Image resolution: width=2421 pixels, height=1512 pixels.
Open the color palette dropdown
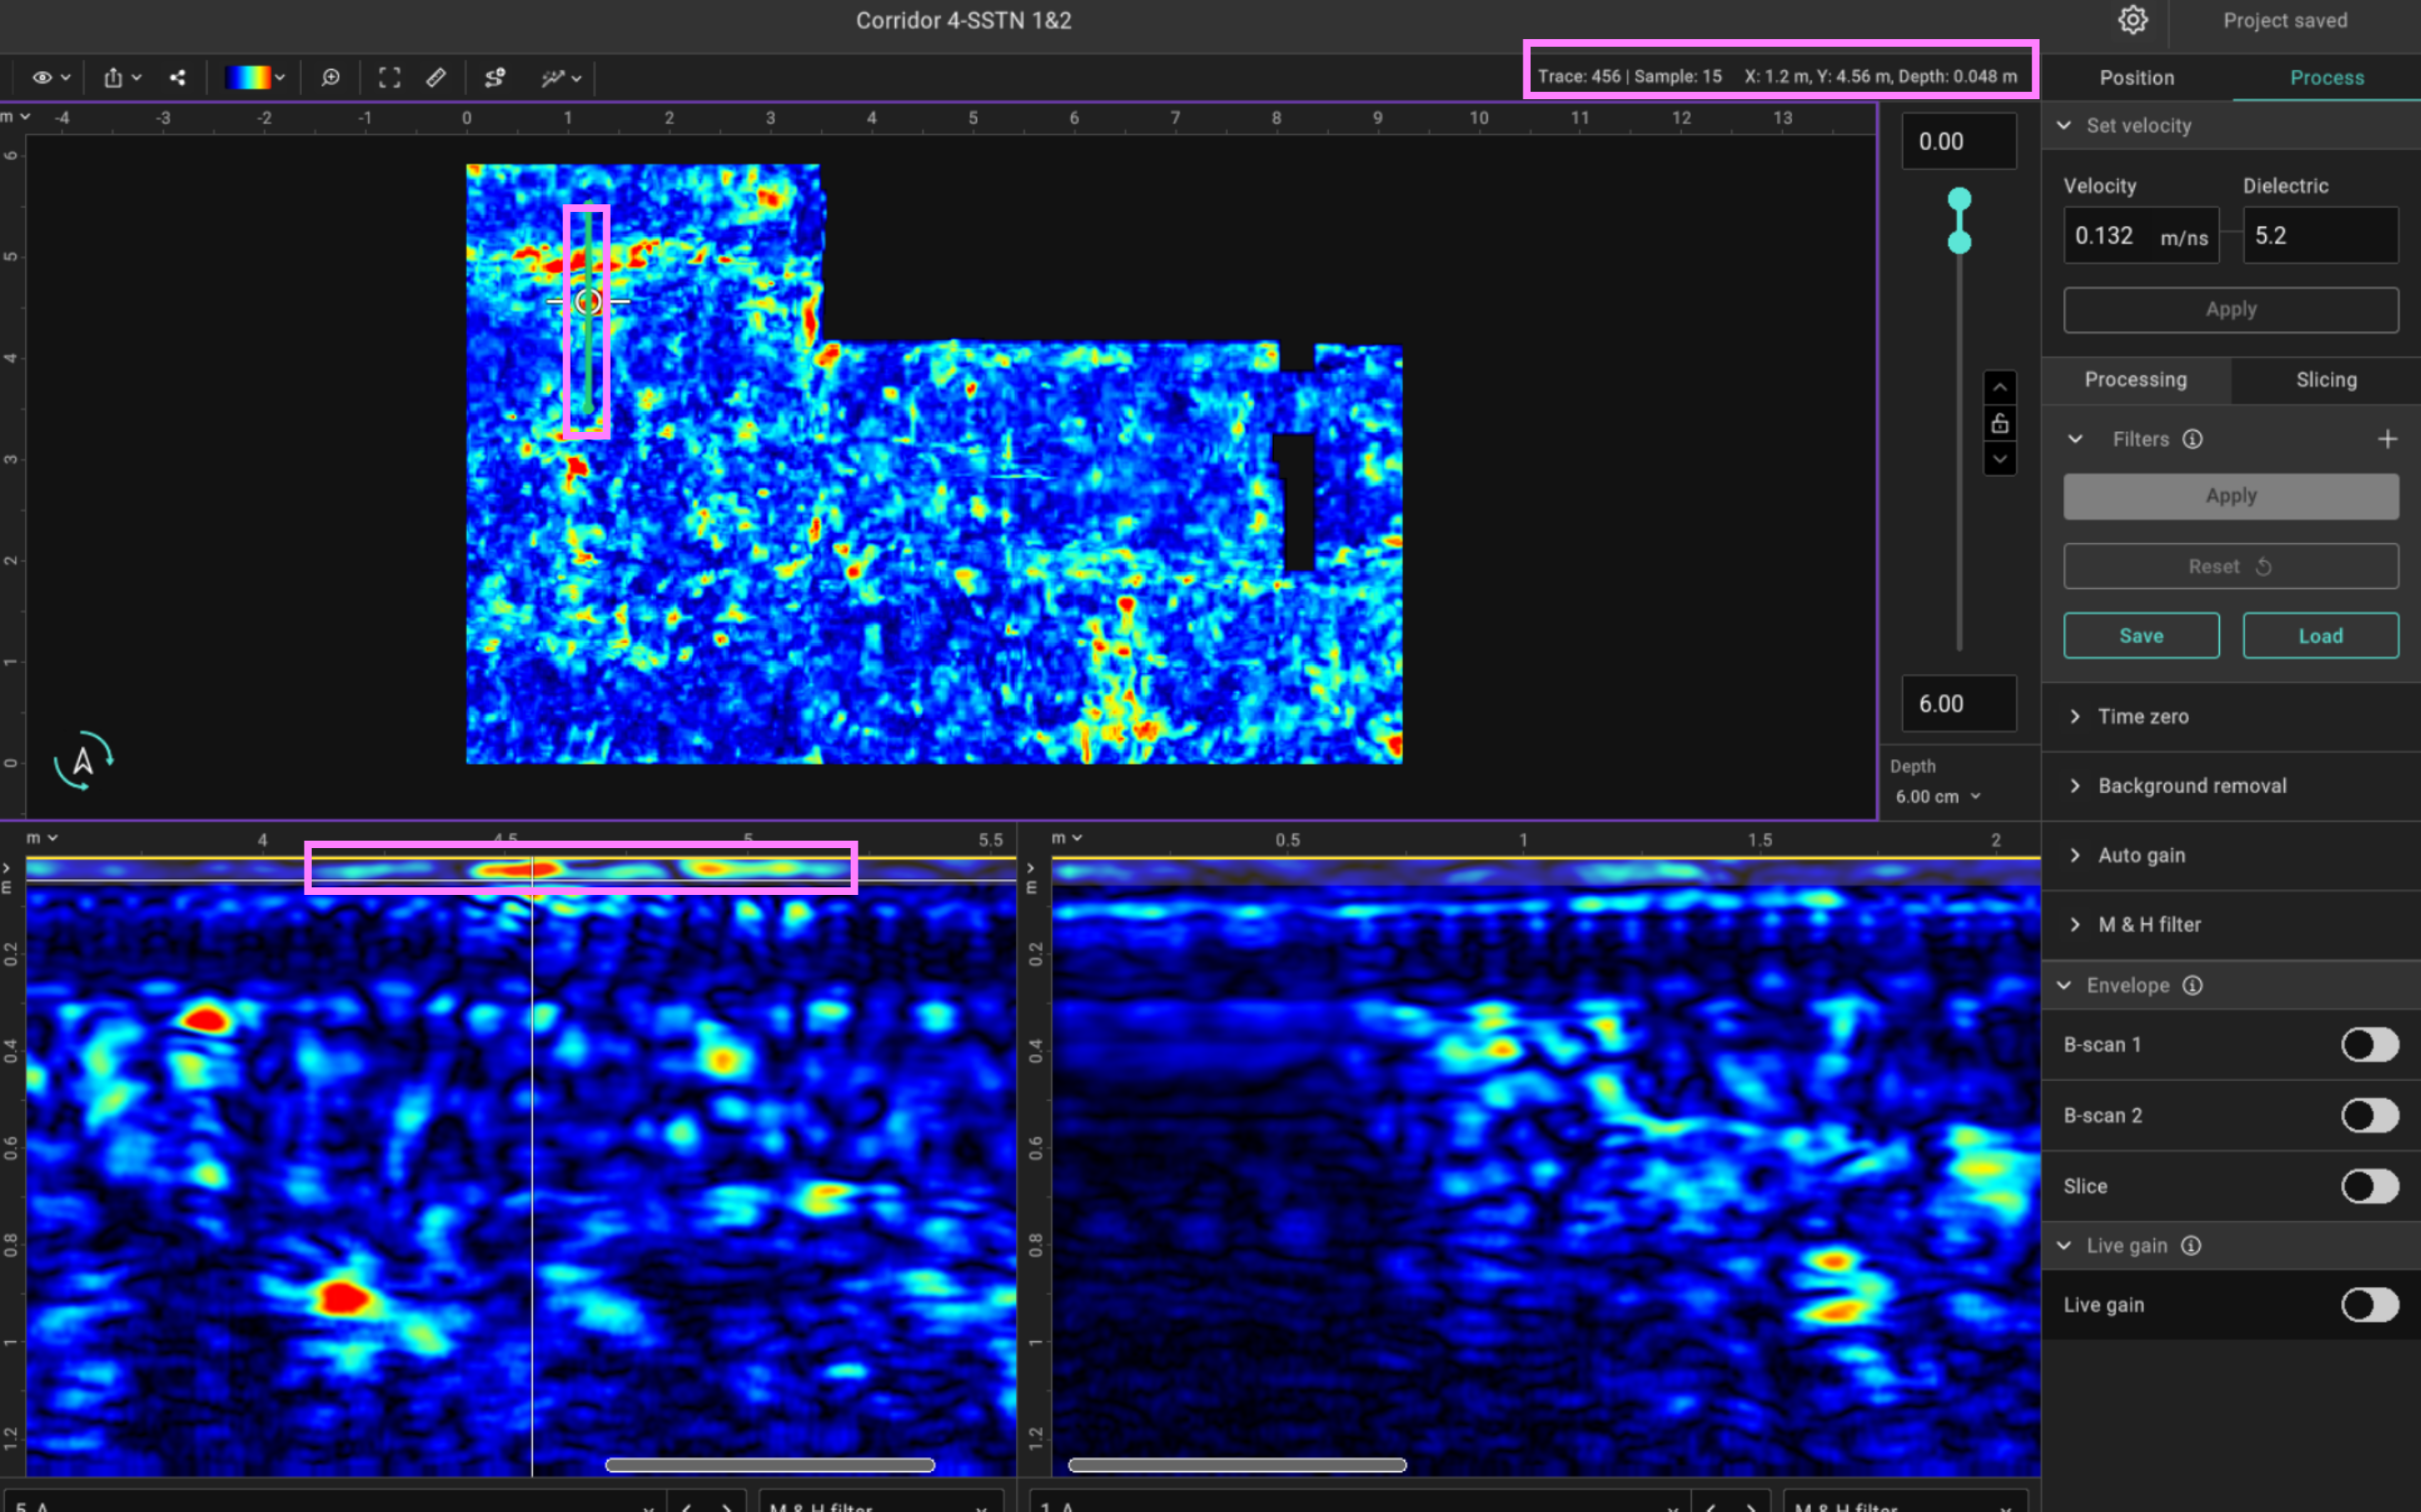[255, 77]
